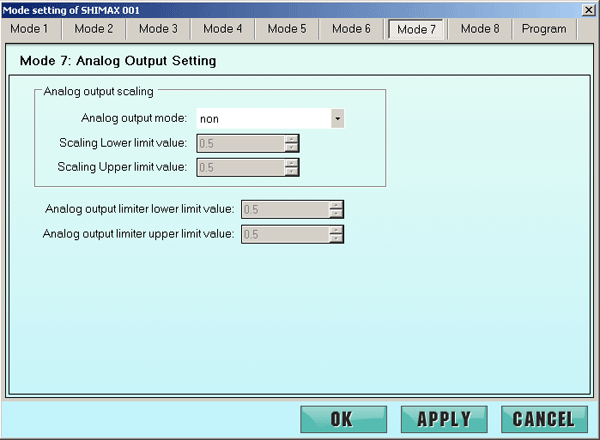The width and height of the screenshot is (600, 440).
Task: Expand the Analog output mode dropdown
Action: tap(337, 119)
